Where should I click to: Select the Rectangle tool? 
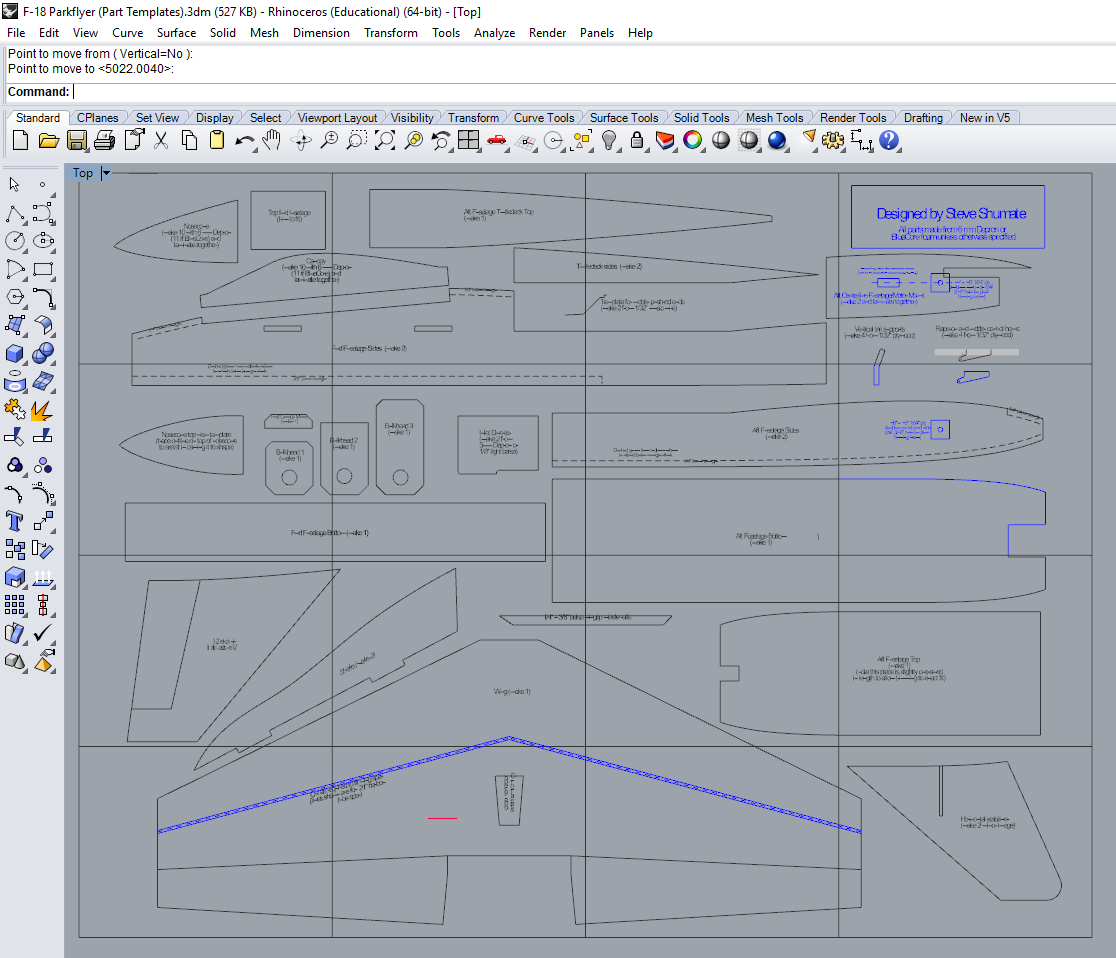click(x=43, y=269)
